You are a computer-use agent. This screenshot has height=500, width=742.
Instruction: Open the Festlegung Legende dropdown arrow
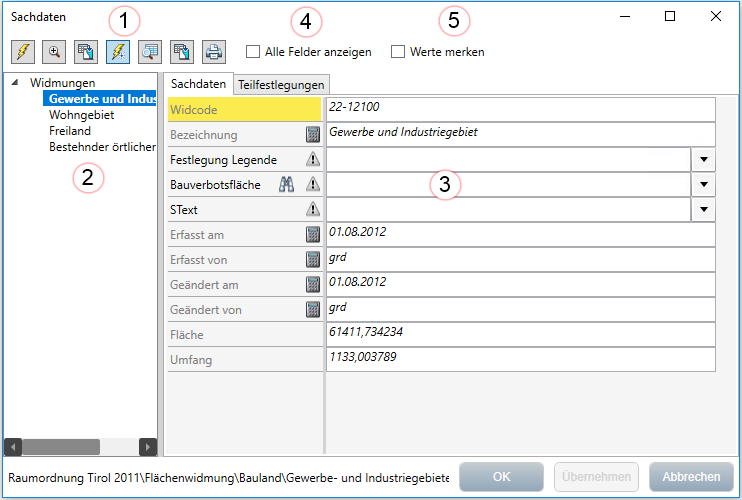(x=704, y=159)
